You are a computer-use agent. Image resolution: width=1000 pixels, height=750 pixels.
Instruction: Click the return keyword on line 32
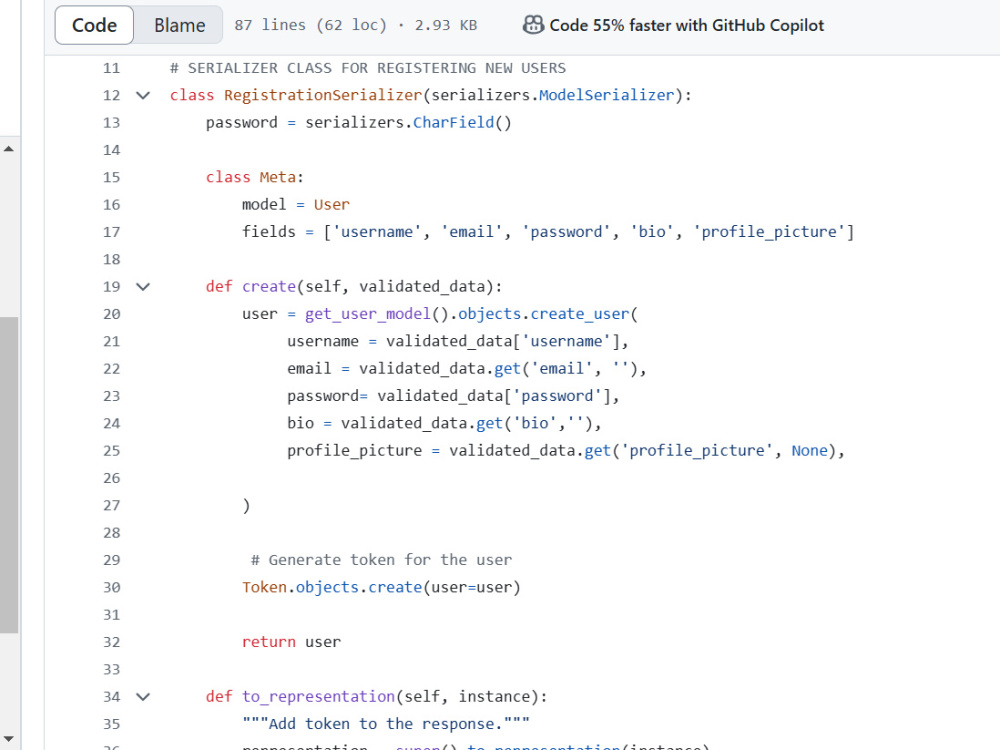pyautogui.click(x=268, y=642)
